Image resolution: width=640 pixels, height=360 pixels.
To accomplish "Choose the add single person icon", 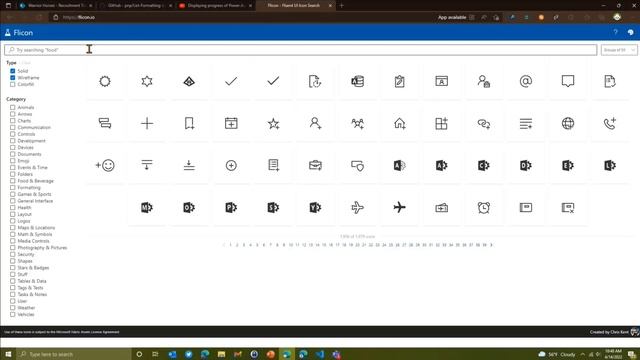I will click(x=315, y=123).
